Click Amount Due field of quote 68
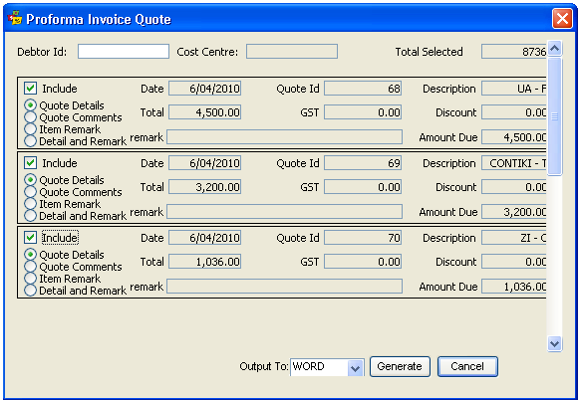Image resolution: width=580 pixels, height=401 pixels. [x=514, y=137]
